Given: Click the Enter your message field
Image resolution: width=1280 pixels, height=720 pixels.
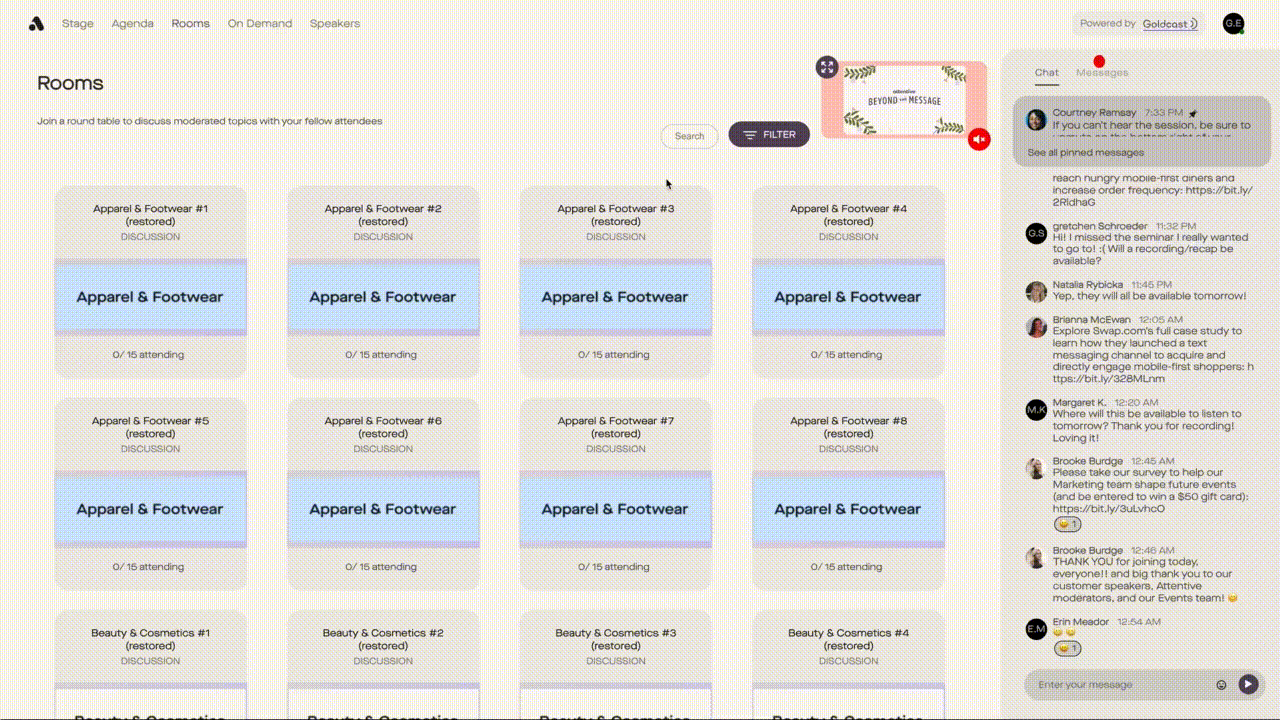Looking at the screenshot, I should pos(1120,685).
